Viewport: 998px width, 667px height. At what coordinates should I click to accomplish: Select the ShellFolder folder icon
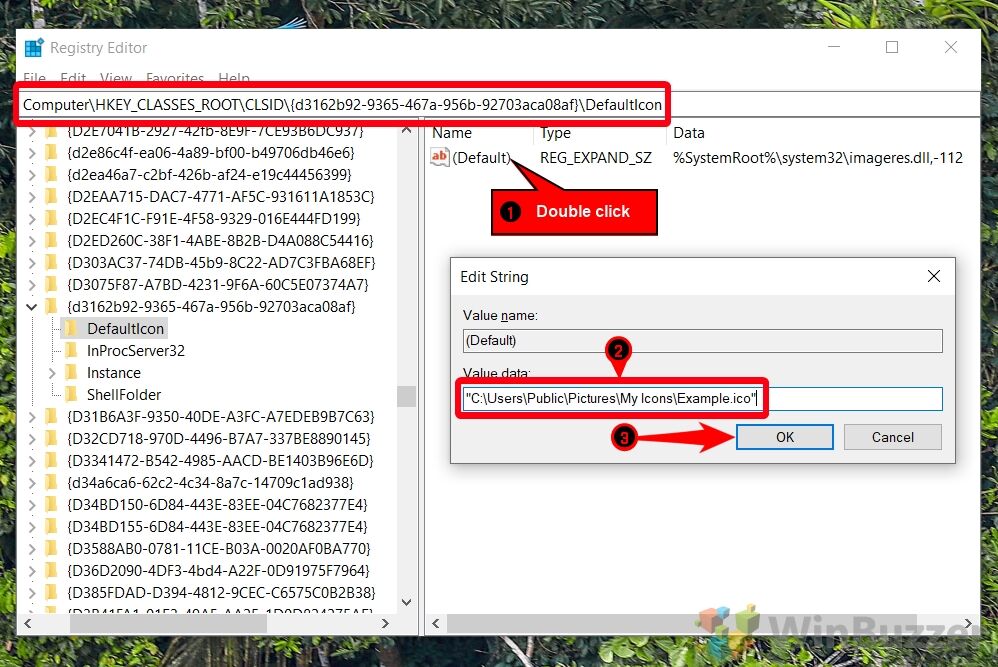coord(71,395)
